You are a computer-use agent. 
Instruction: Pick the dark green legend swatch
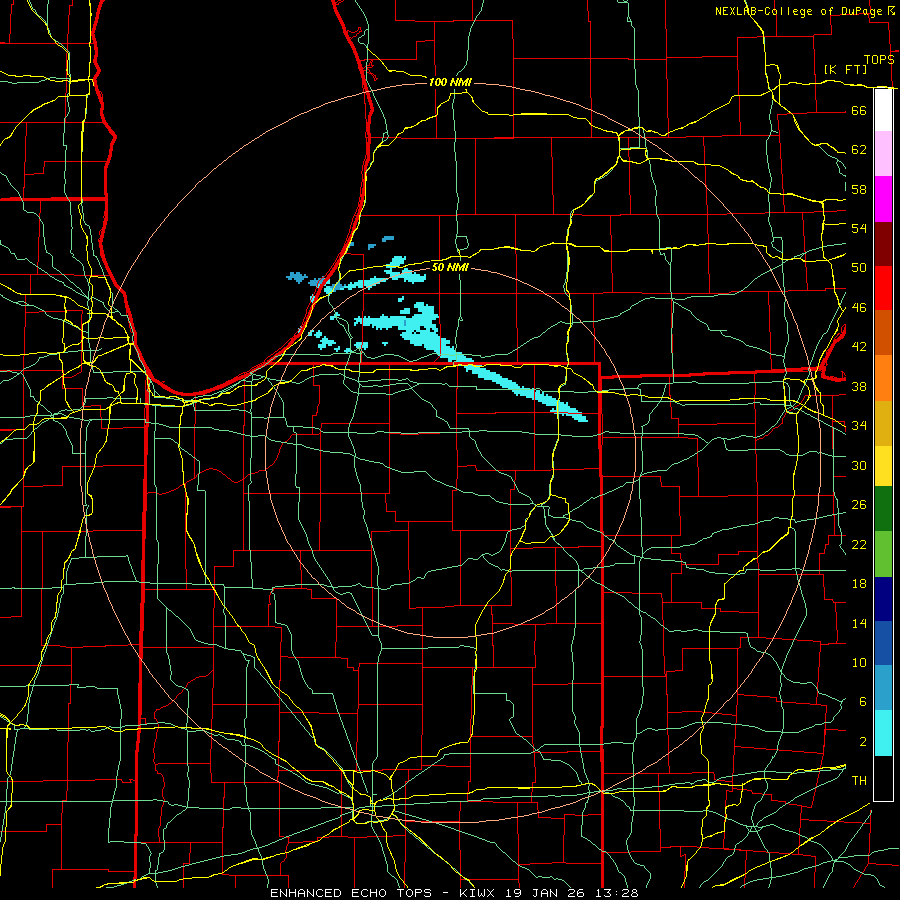tap(883, 509)
